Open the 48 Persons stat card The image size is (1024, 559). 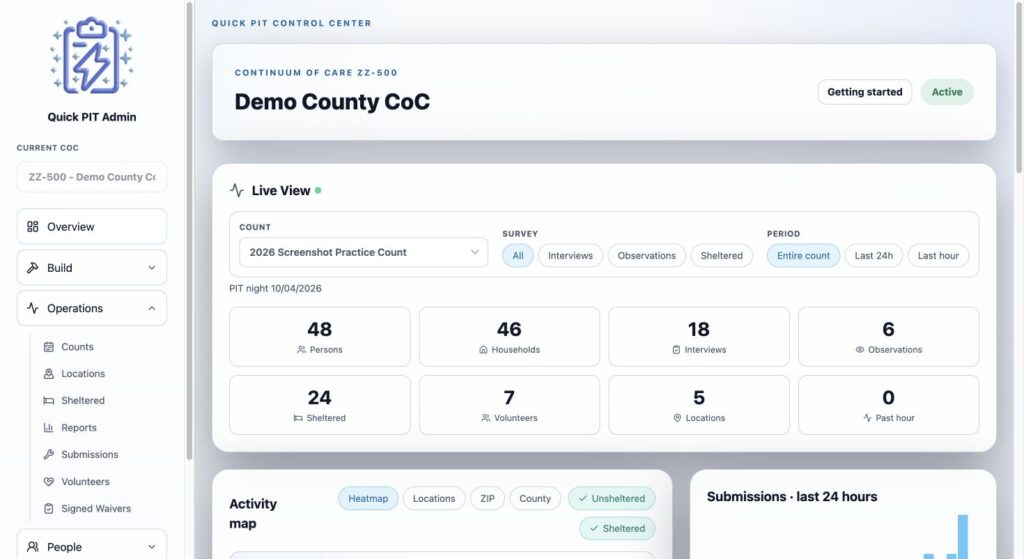(x=319, y=337)
